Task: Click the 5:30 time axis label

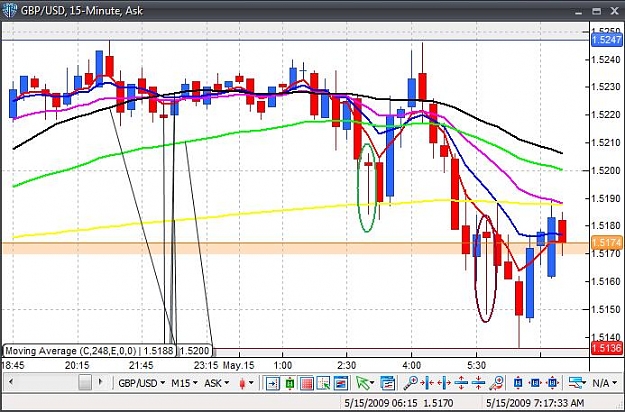Action: pos(476,365)
